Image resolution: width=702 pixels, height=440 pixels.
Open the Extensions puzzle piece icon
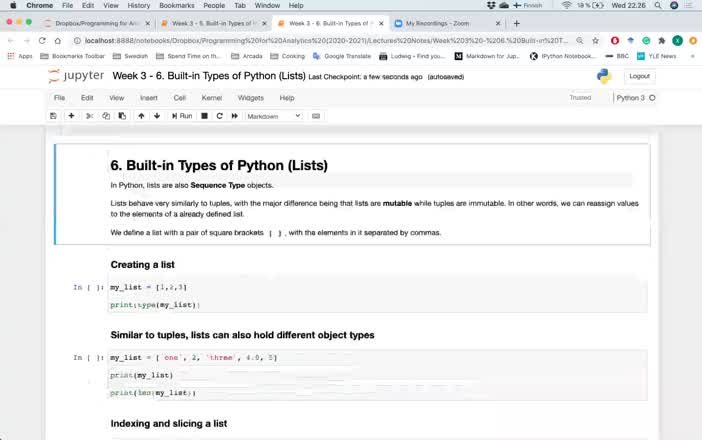(x=662, y=41)
